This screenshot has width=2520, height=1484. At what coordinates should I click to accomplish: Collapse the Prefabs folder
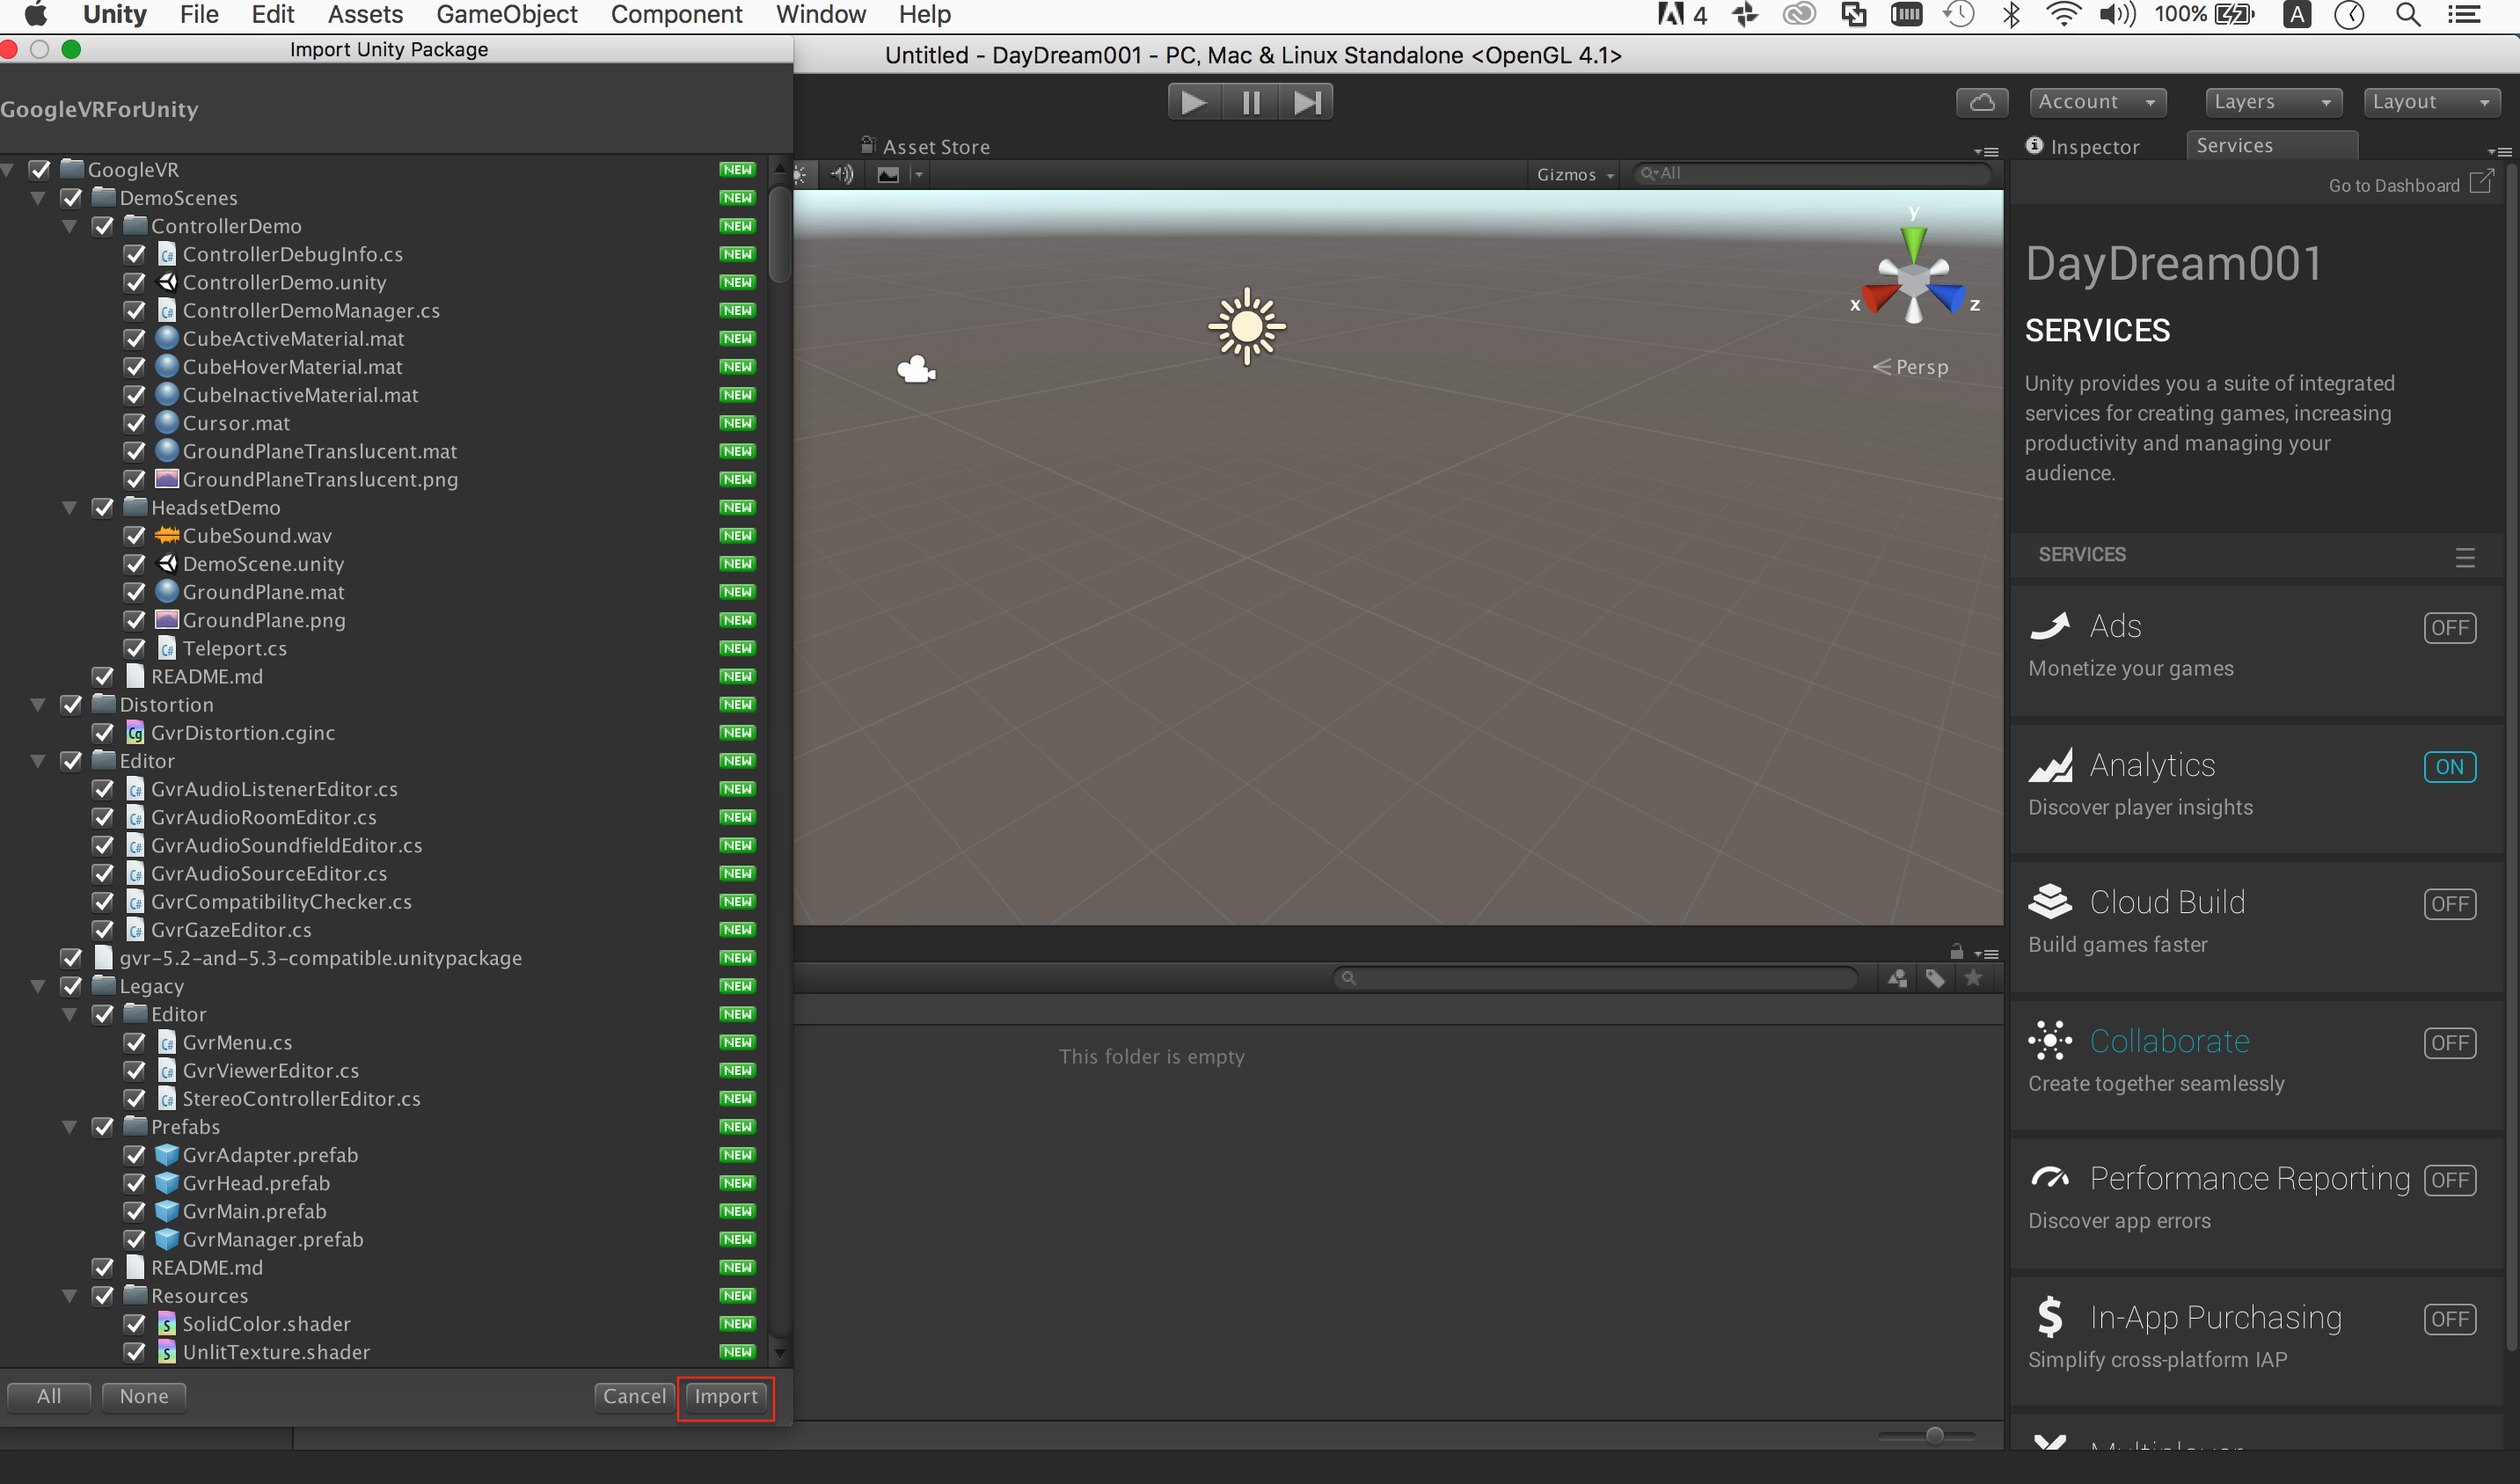click(x=70, y=1127)
